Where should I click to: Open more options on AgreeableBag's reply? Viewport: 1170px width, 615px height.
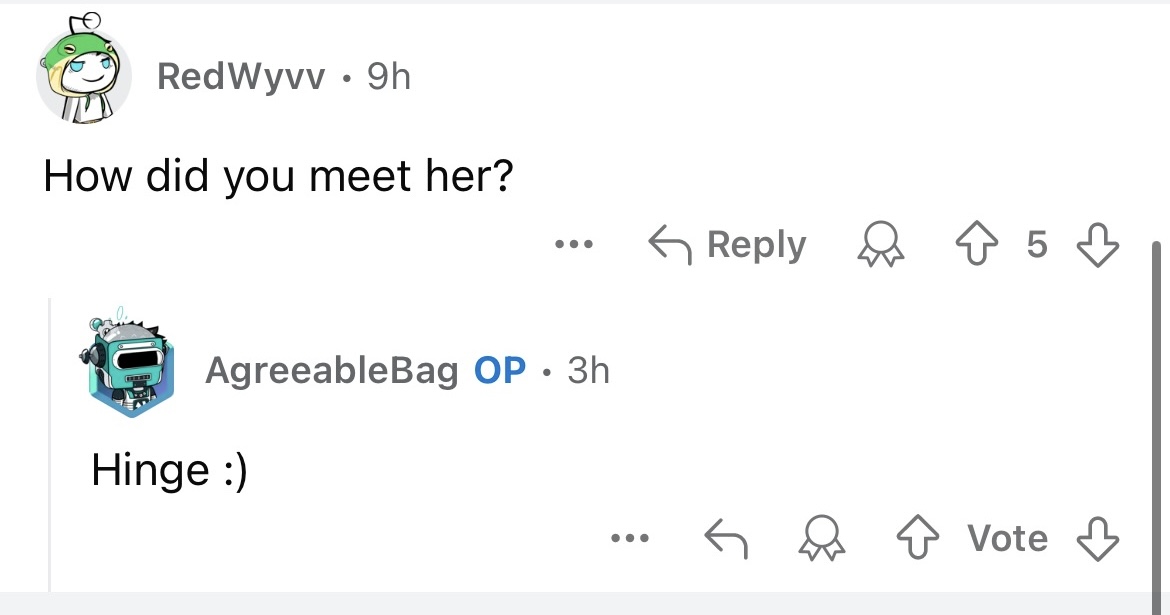(x=632, y=538)
